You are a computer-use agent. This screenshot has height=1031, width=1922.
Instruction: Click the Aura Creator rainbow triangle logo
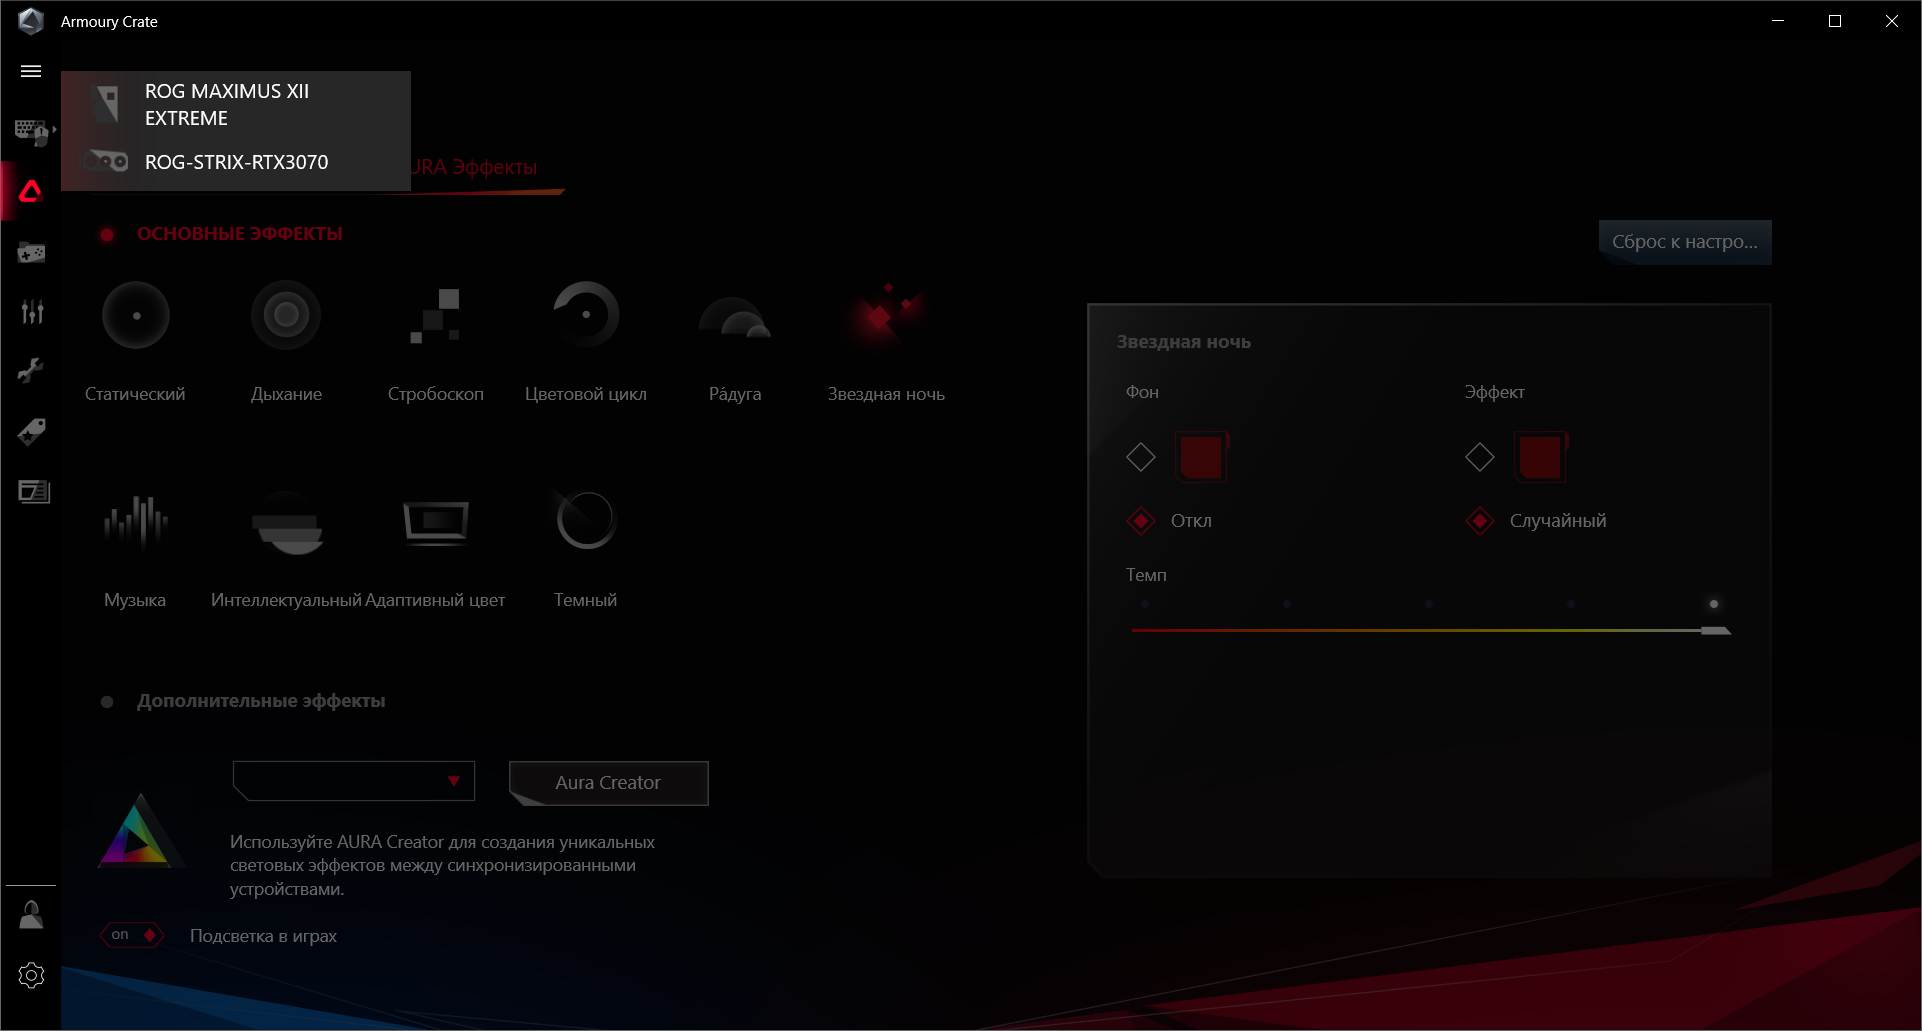[x=140, y=830]
